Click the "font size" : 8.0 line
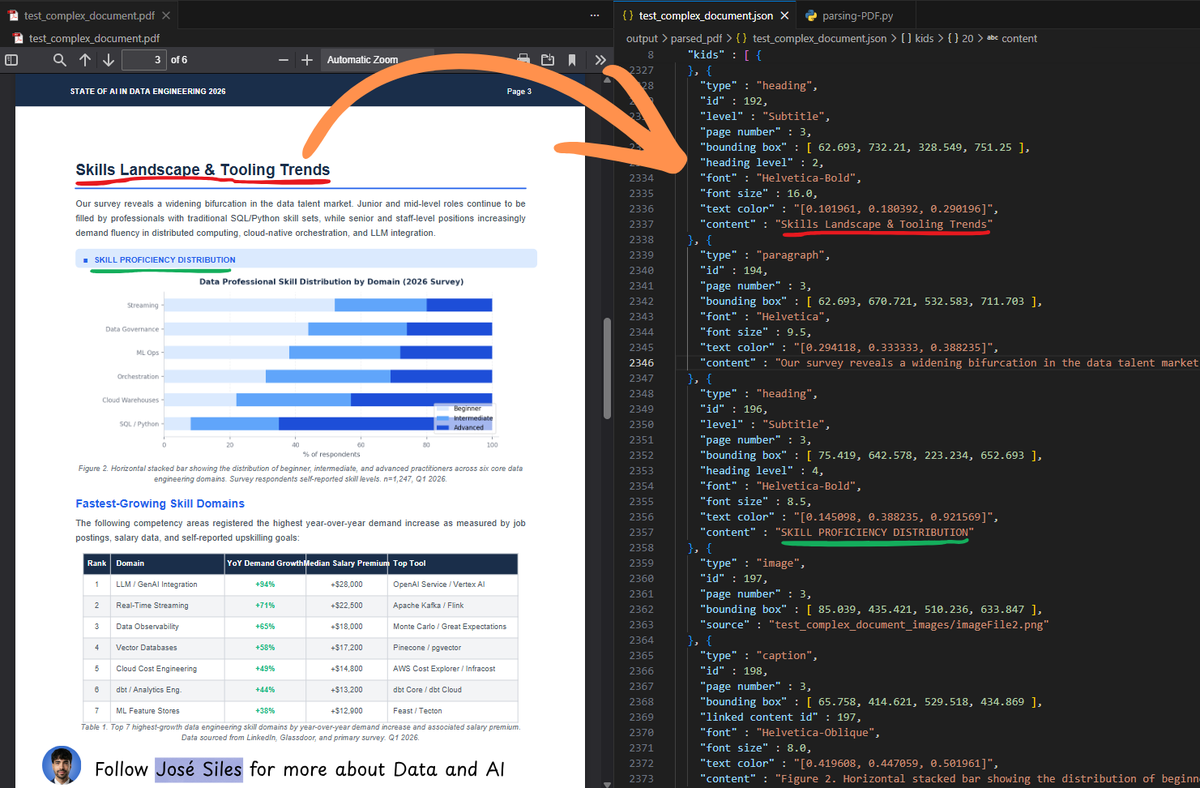Image resolution: width=1200 pixels, height=788 pixels. coord(757,748)
